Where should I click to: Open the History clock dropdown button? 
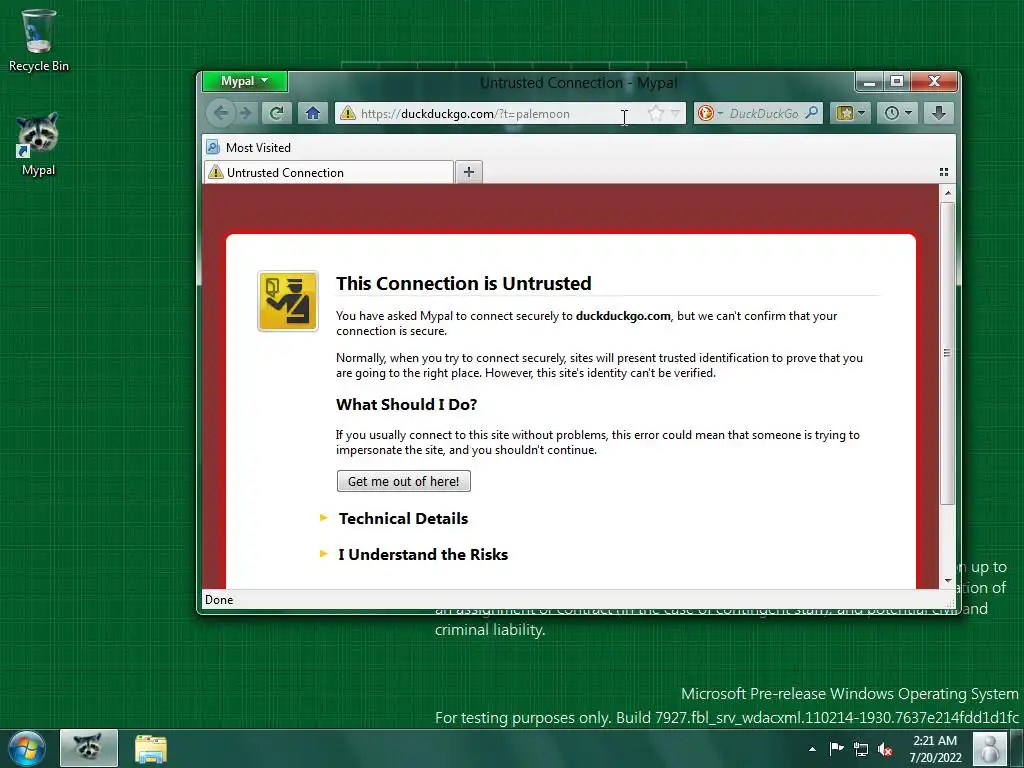point(898,113)
